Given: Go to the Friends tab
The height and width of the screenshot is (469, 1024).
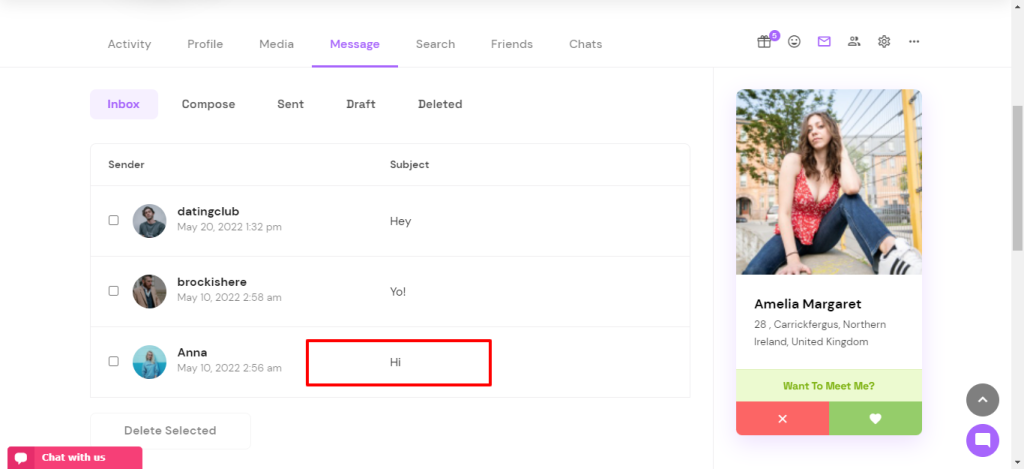Looking at the screenshot, I should [511, 44].
